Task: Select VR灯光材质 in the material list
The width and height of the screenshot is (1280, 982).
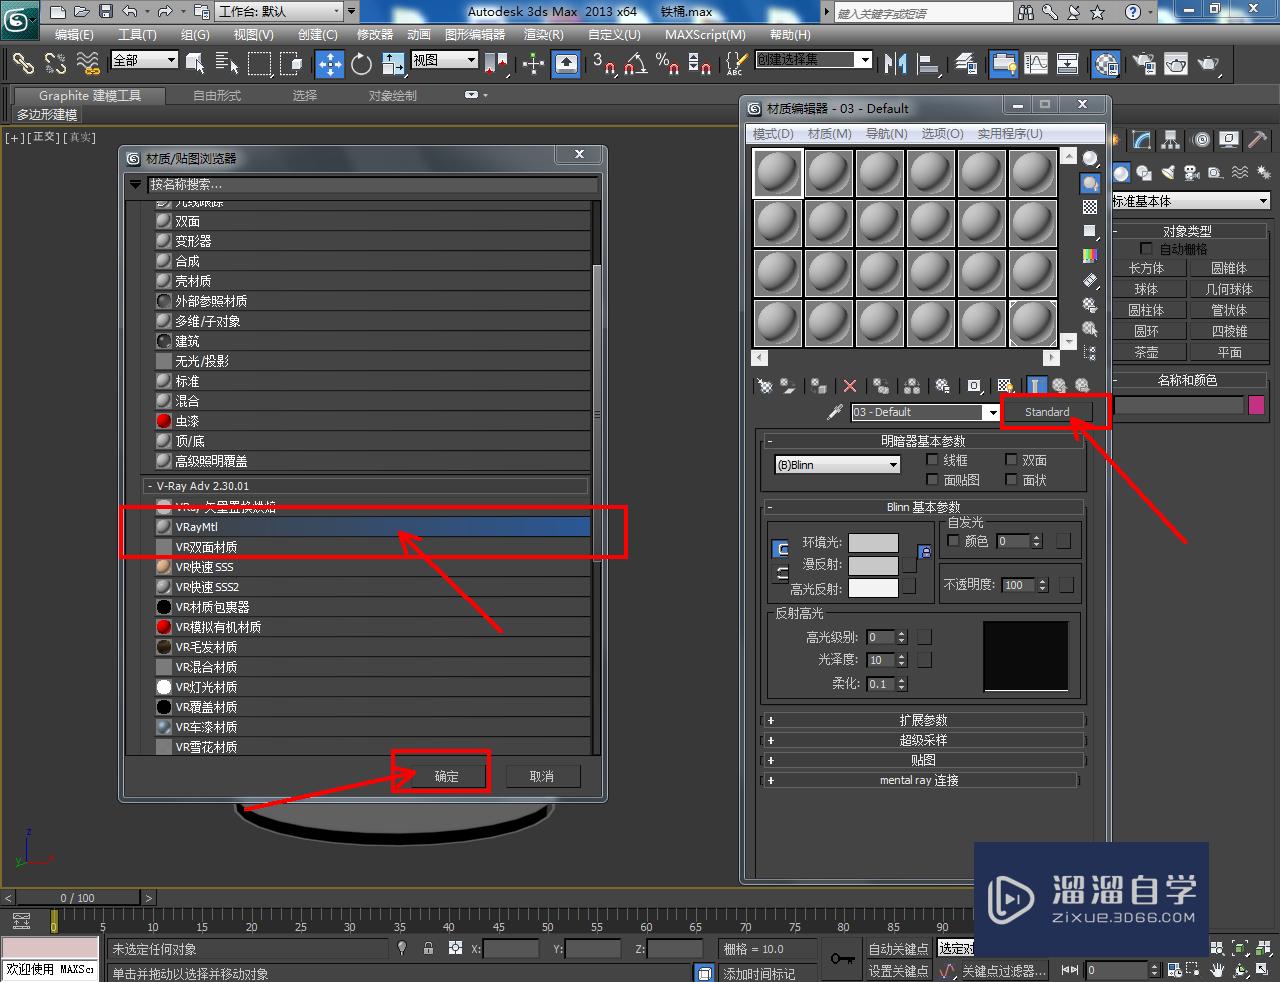Action: point(372,687)
